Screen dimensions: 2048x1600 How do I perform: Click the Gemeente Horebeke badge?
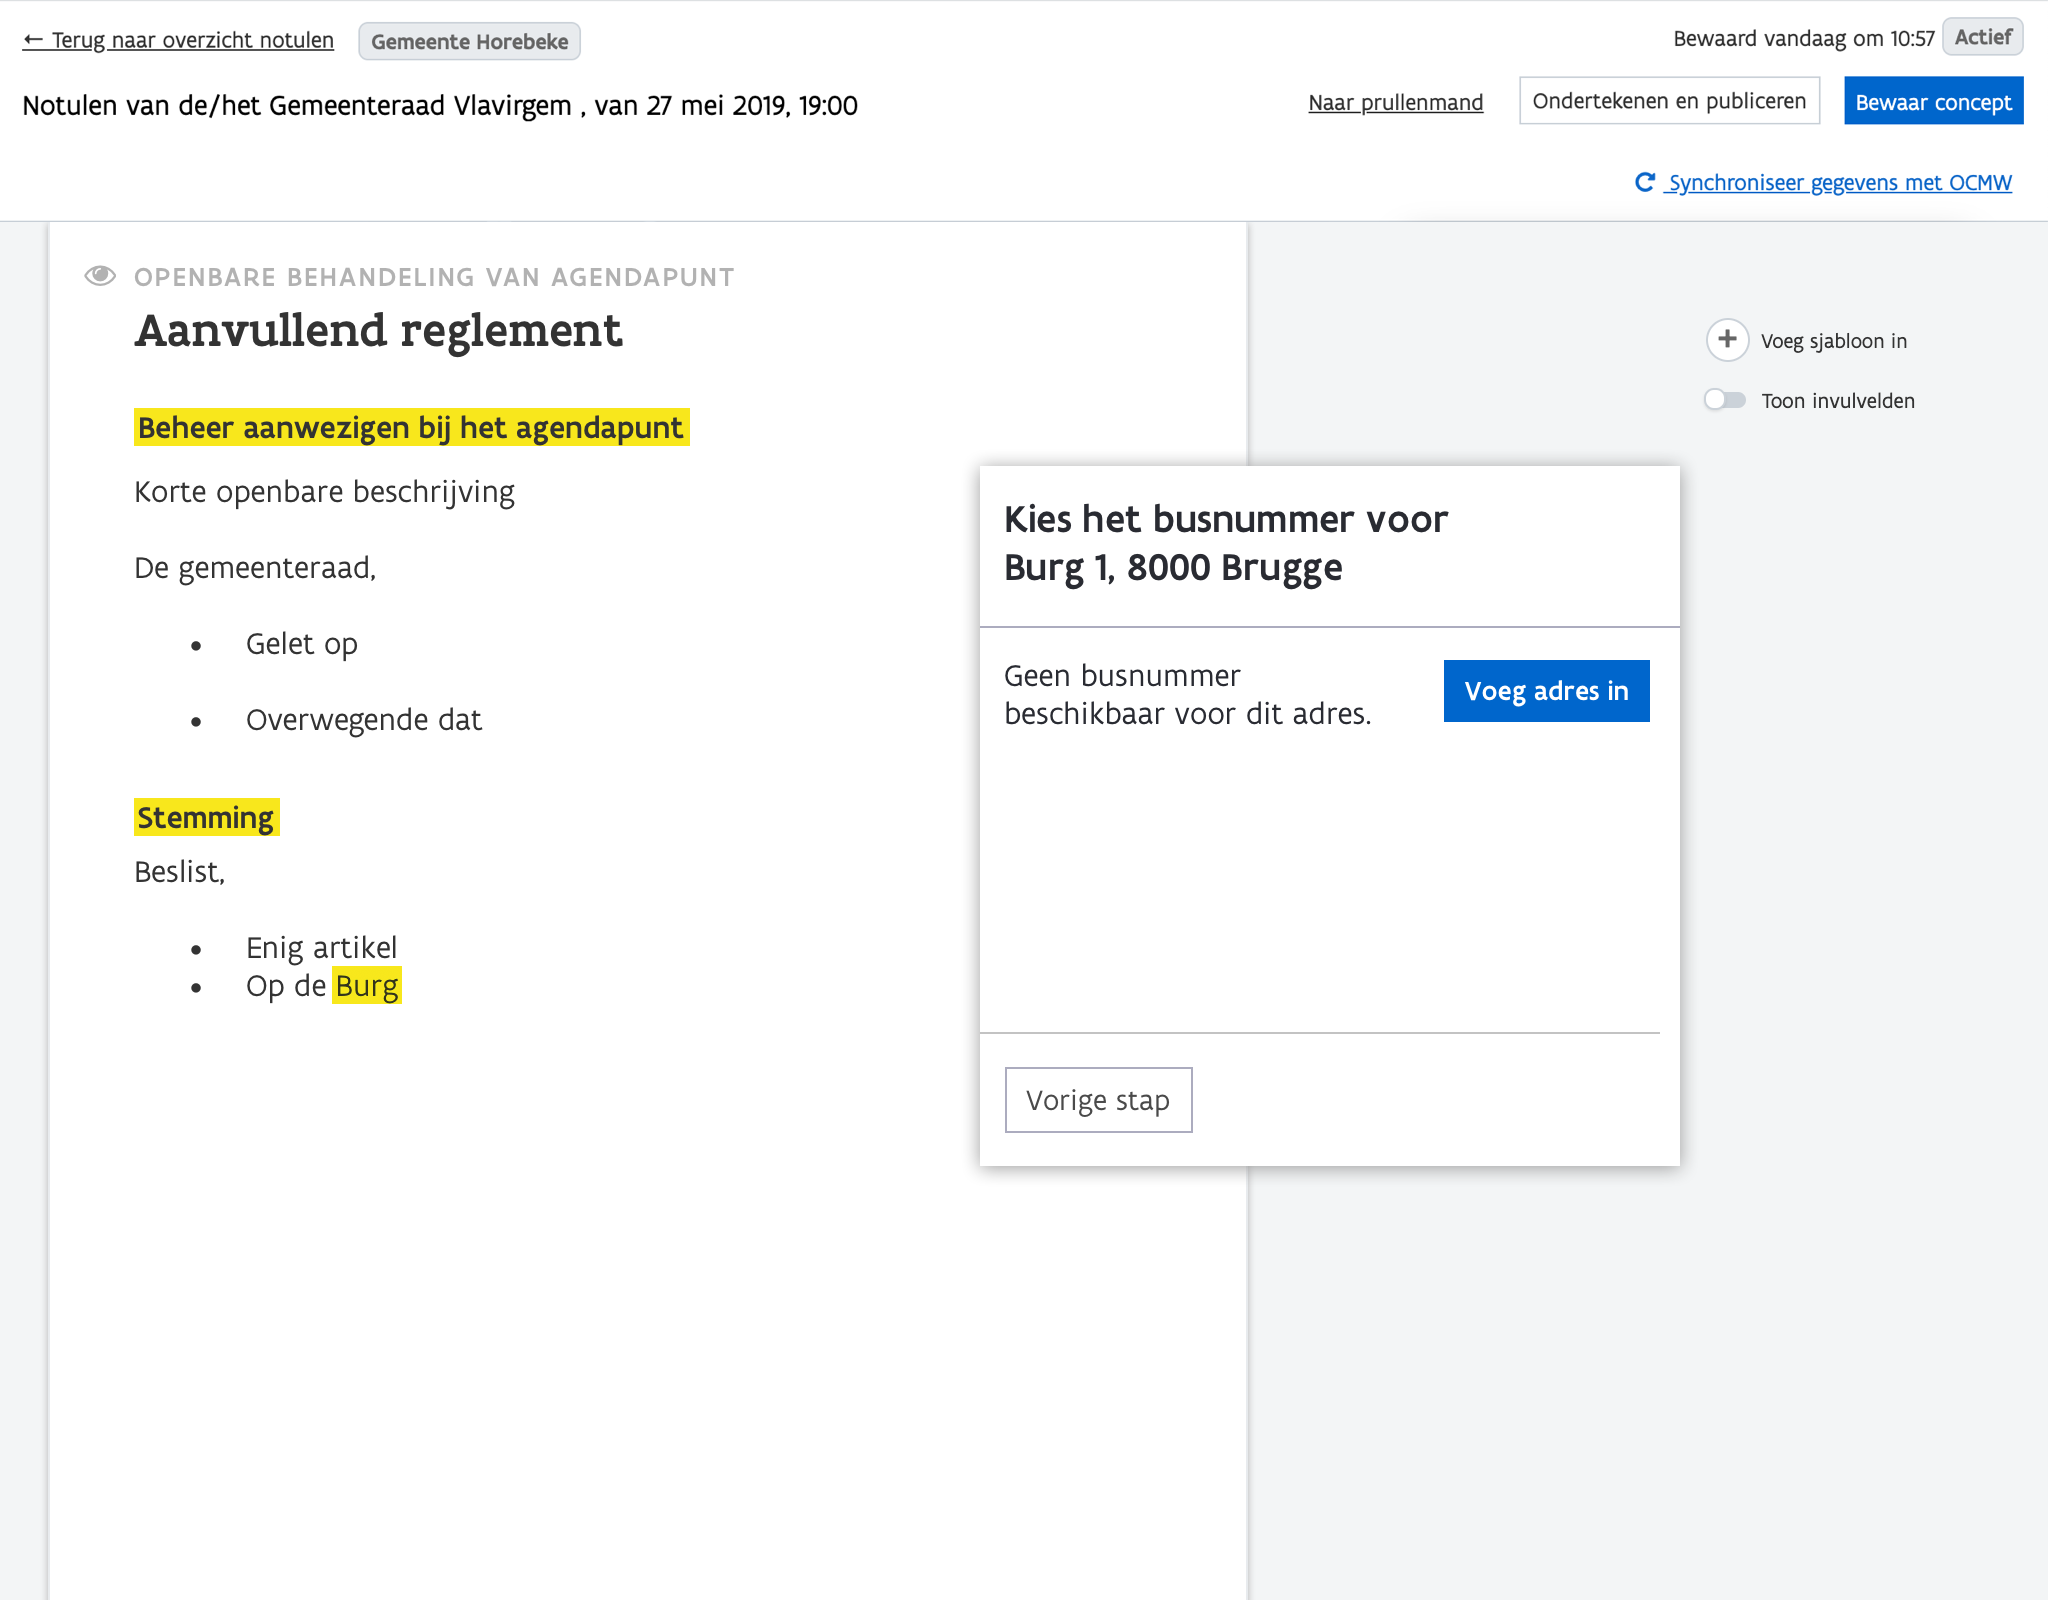[x=469, y=42]
